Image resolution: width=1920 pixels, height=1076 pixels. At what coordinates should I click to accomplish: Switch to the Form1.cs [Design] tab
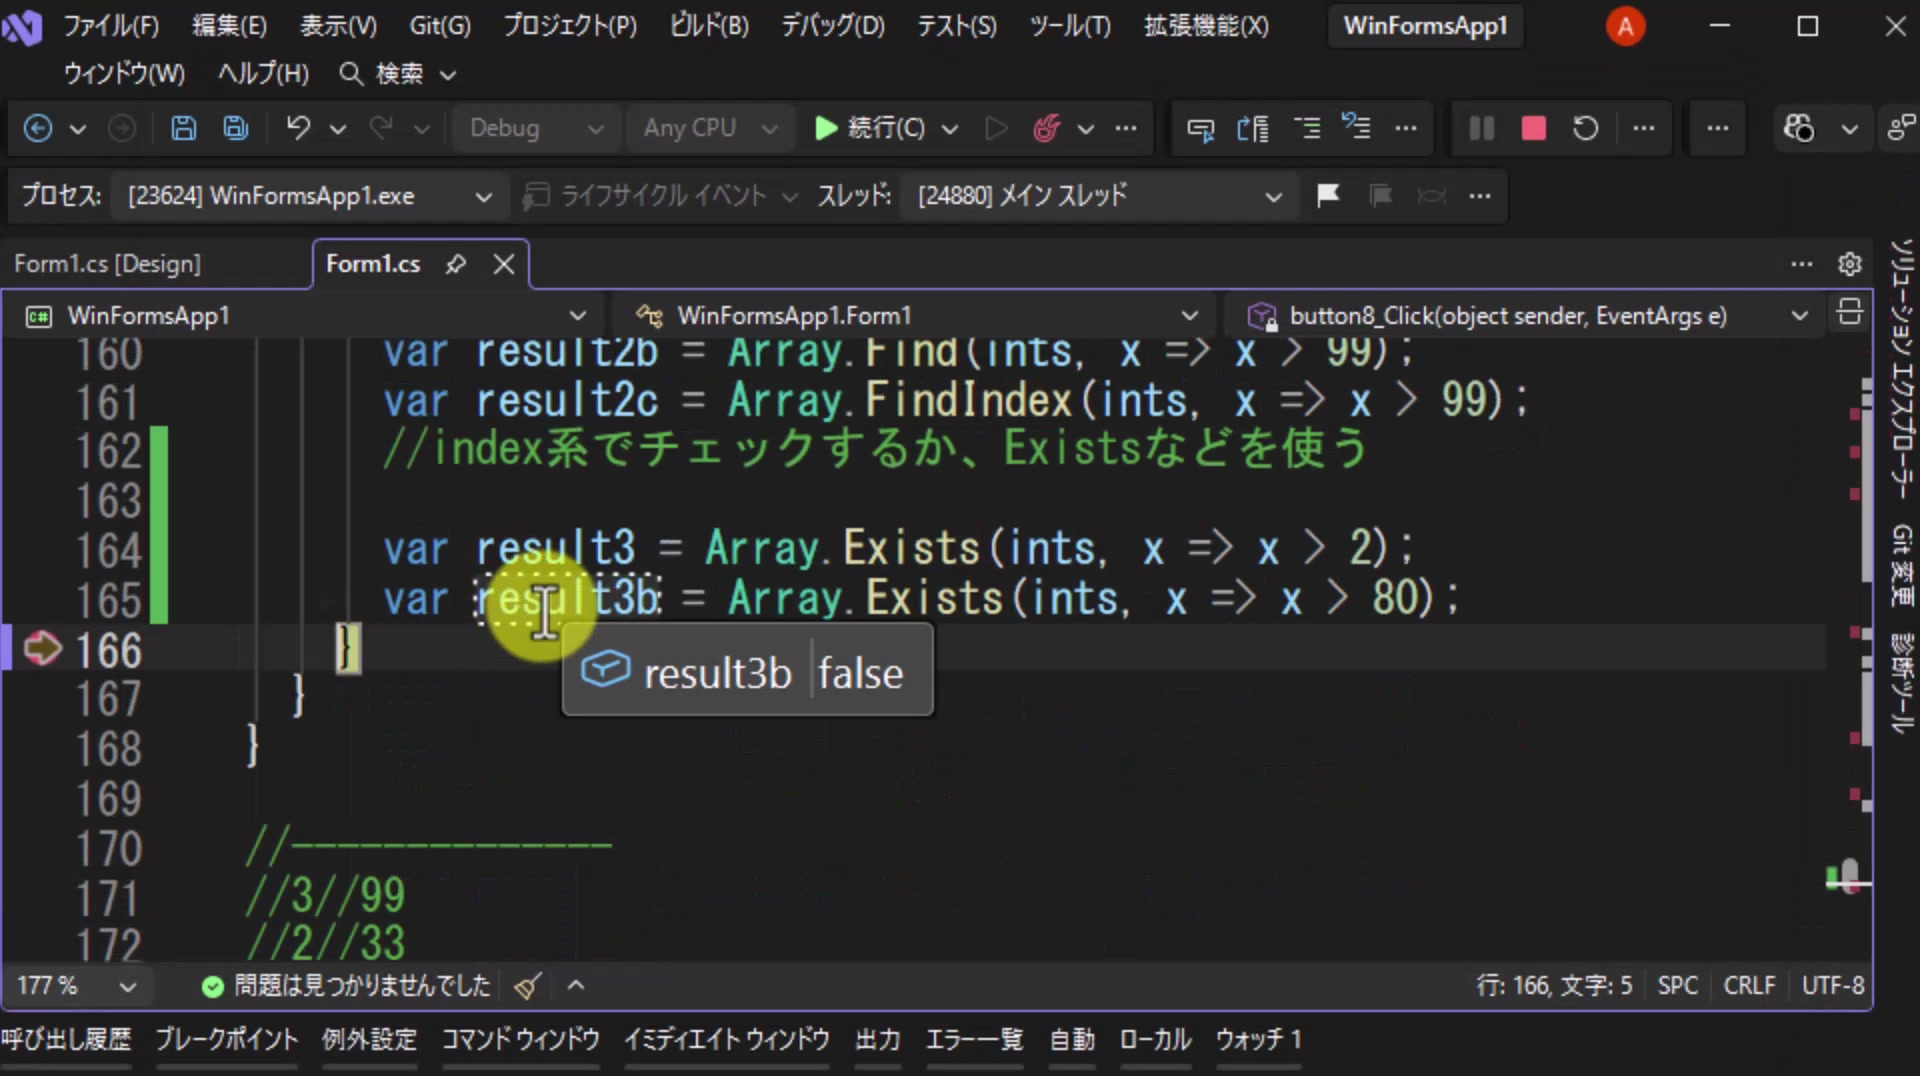pos(108,264)
